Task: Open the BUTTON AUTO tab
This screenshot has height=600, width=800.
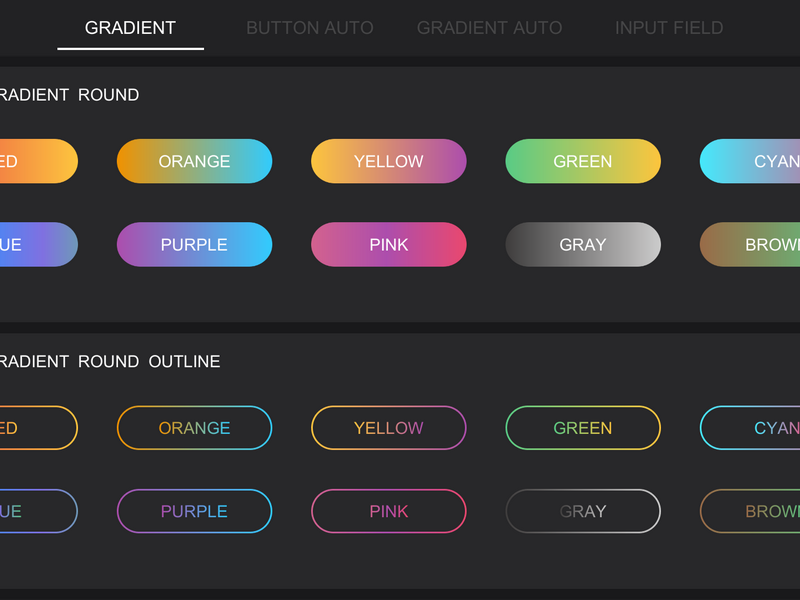Action: [x=310, y=28]
